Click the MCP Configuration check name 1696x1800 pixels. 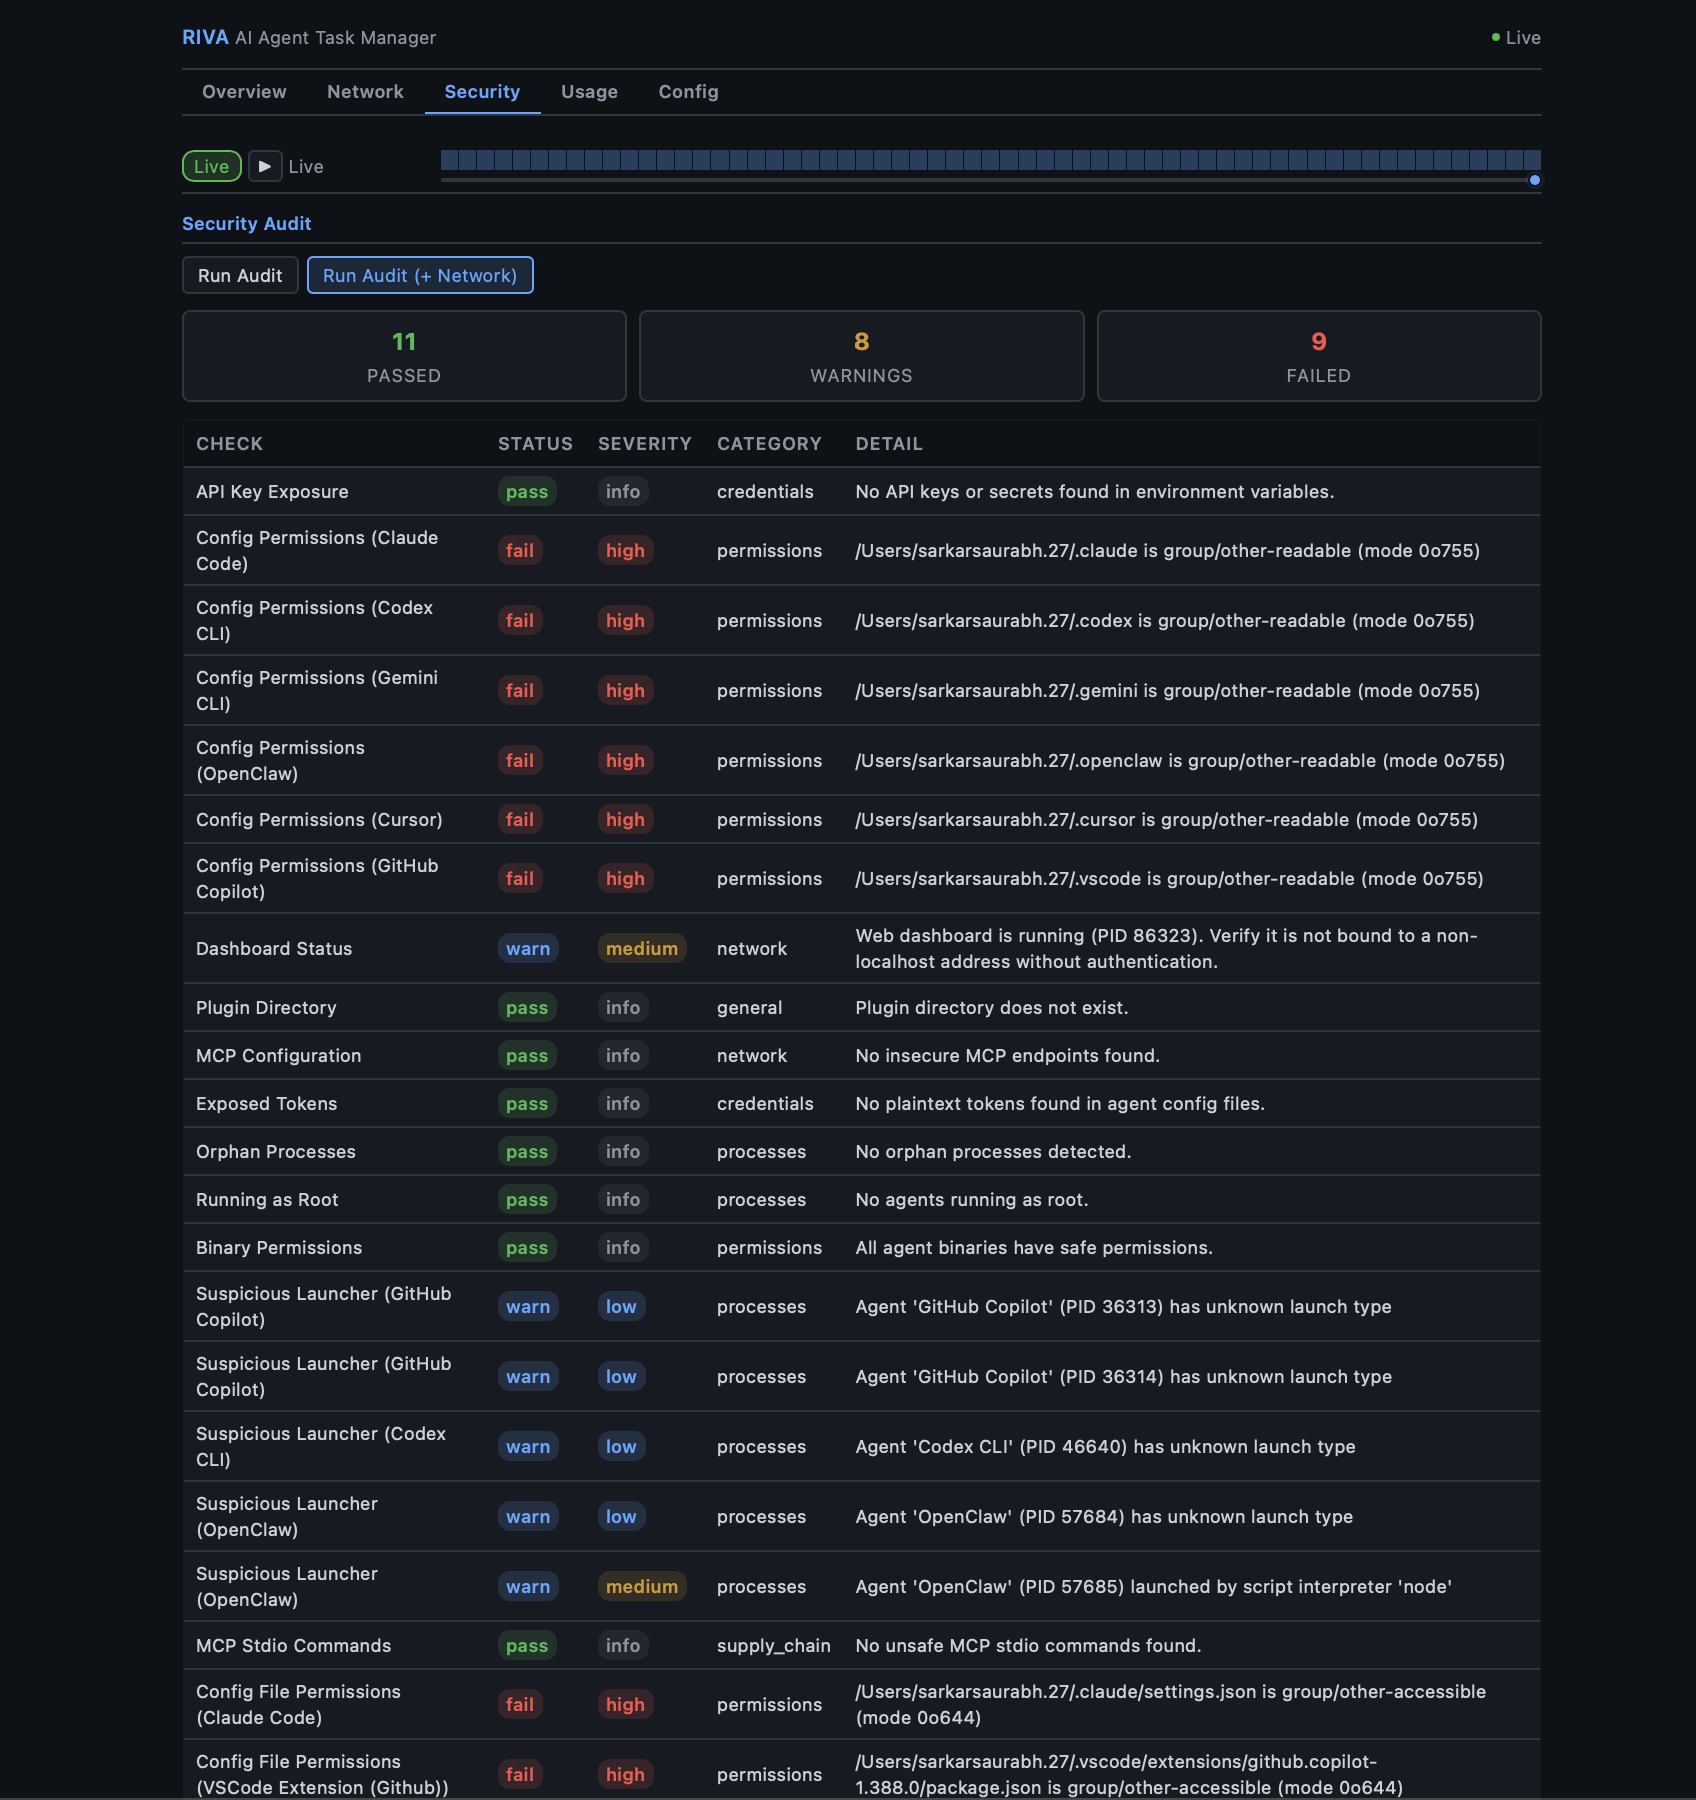click(278, 1056)
